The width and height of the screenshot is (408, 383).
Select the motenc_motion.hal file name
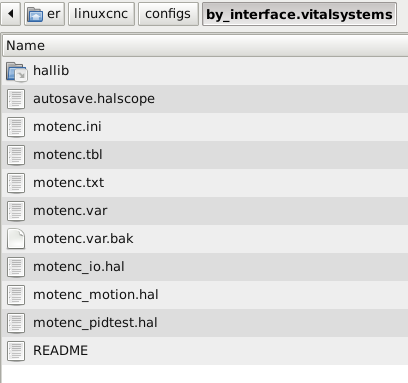click(x=96, y=295)
